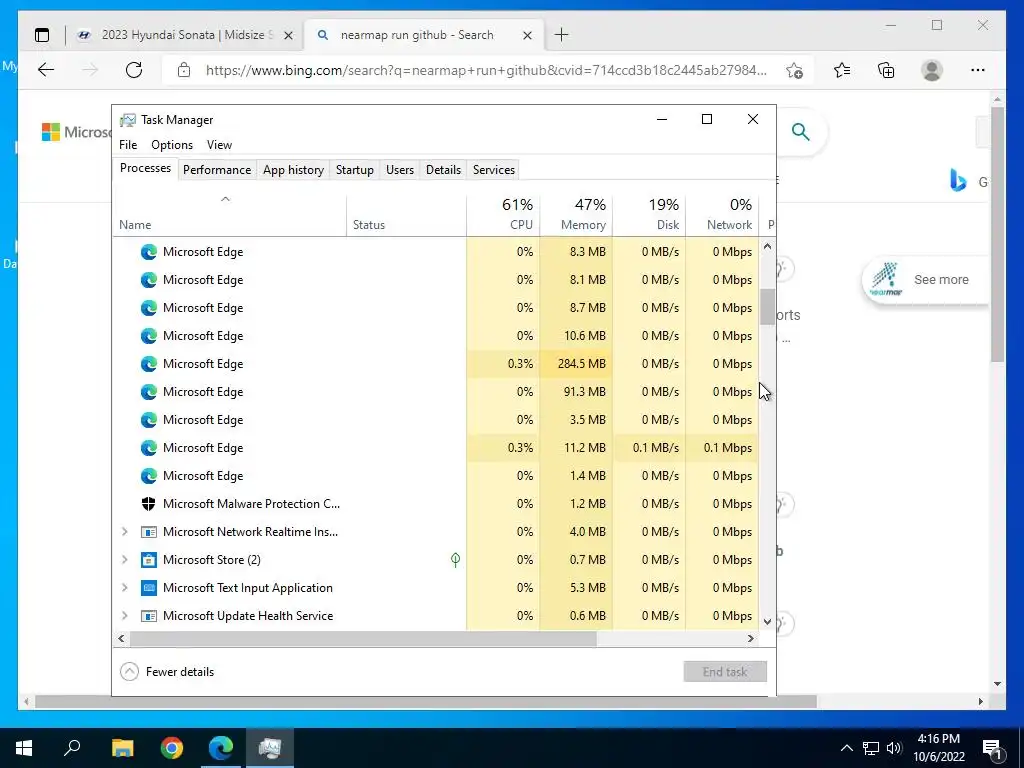Click the Edge back navigation arrow

click(46, 70)
